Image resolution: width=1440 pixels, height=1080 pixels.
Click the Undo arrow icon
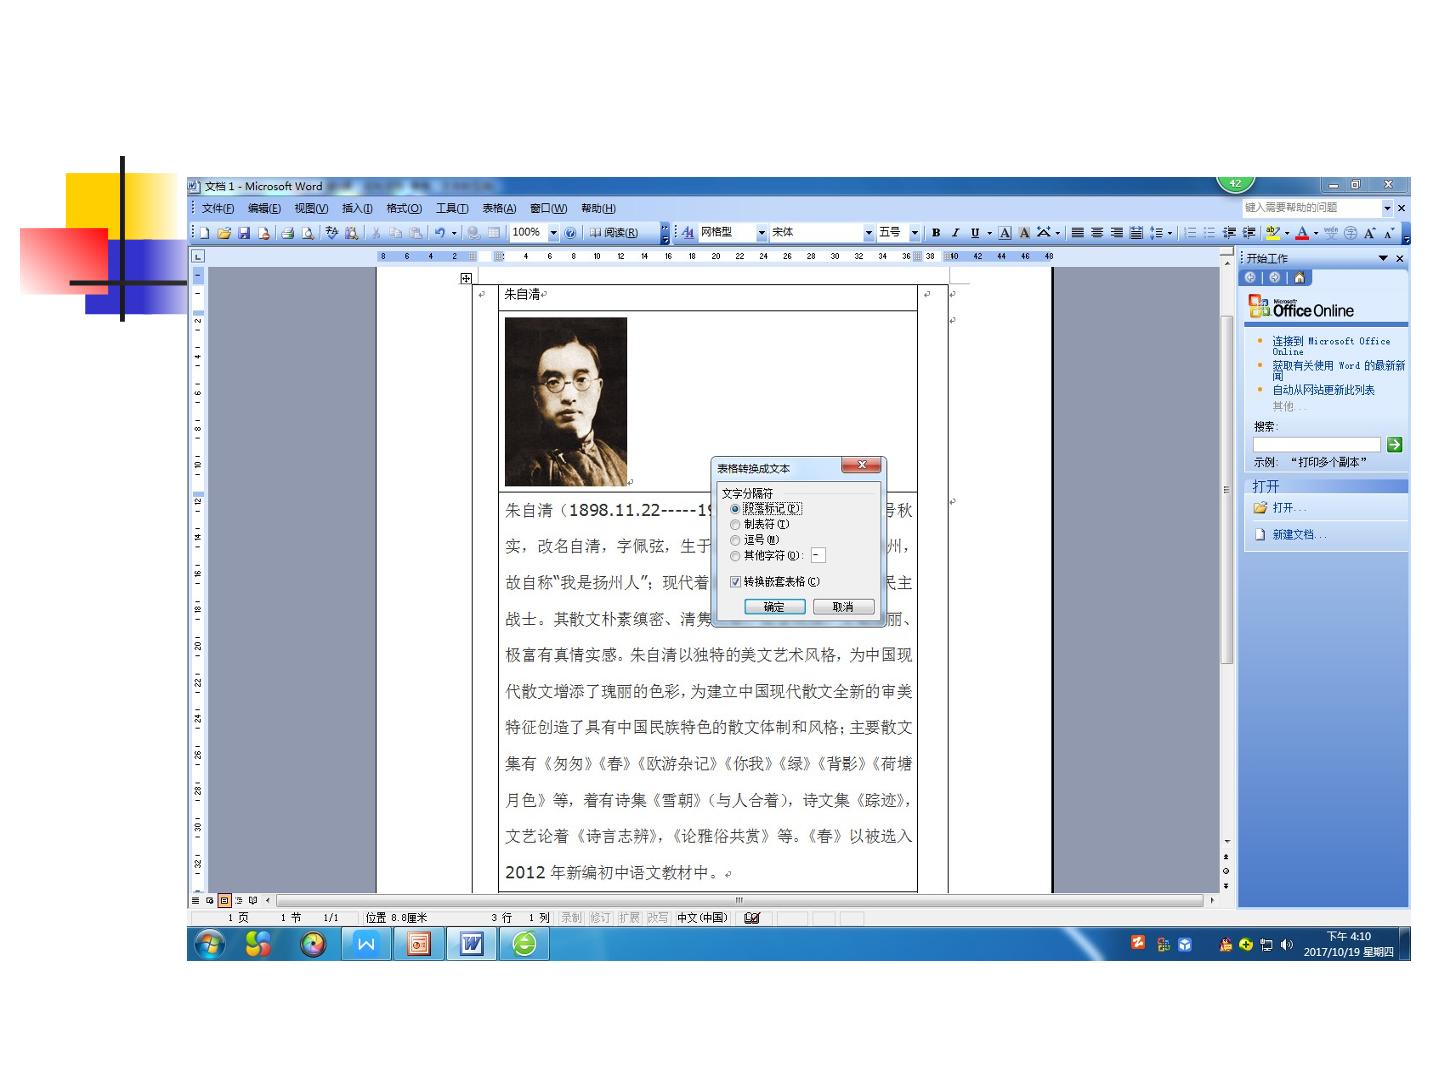(x=439, y=233)
